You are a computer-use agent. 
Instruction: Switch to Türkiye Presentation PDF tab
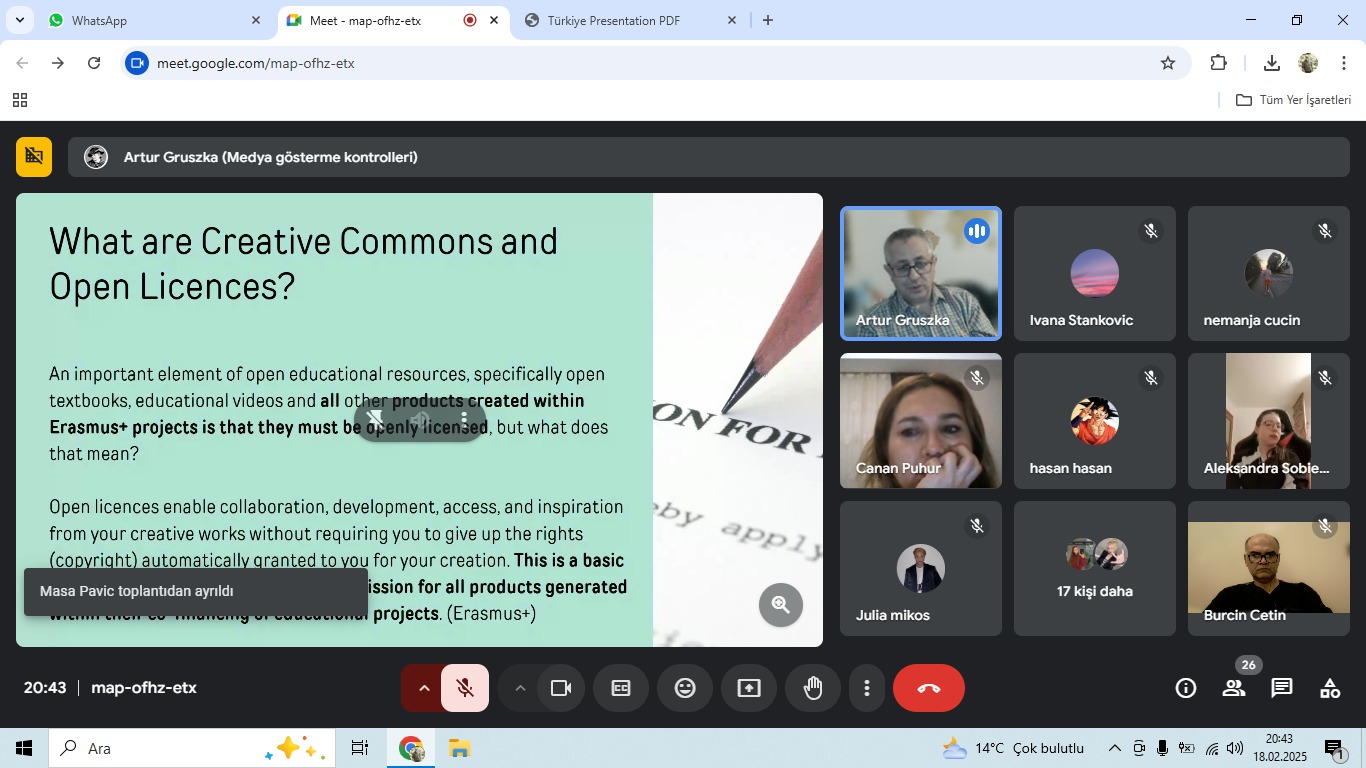[x=628, y=20]
